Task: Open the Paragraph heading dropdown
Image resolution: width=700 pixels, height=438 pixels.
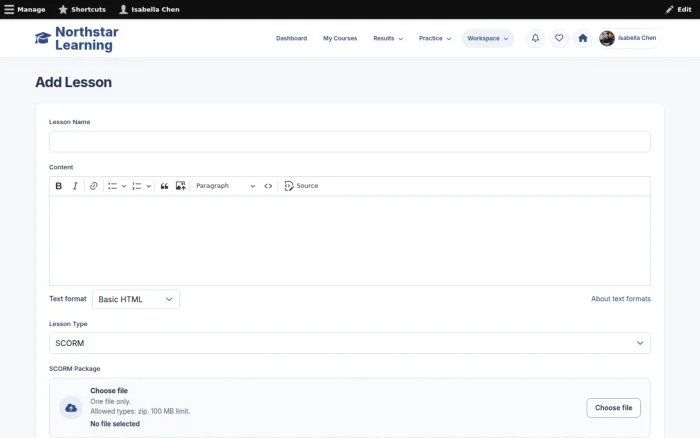Action: pos(225,186)
